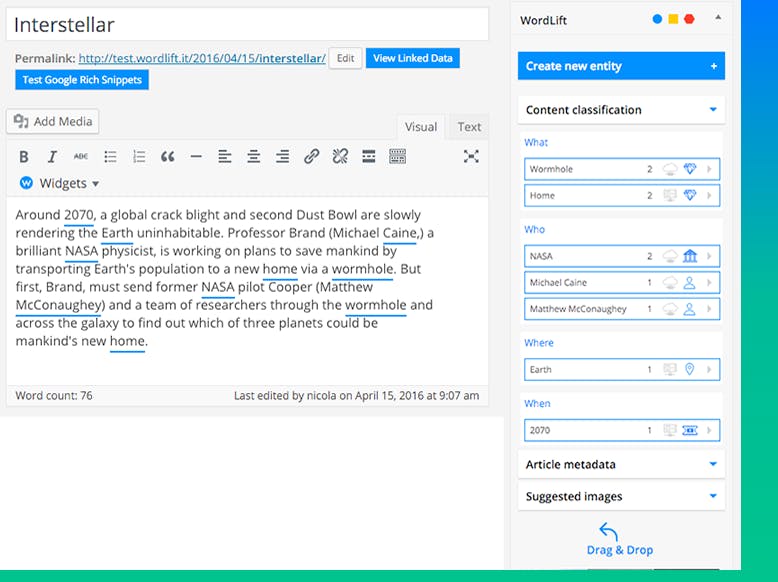Toggle italic formatting in editor toolbar
The width and height of the screenshot is (778, 582).
pyautogui.click(x=52, y=157)
